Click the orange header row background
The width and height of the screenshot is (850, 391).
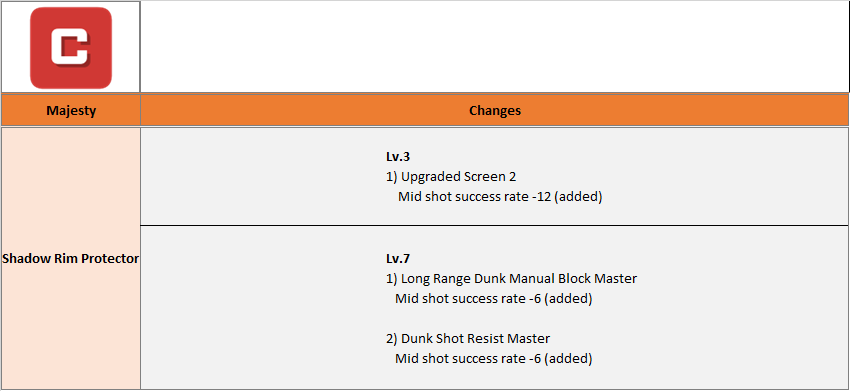[x=424, y=111]
